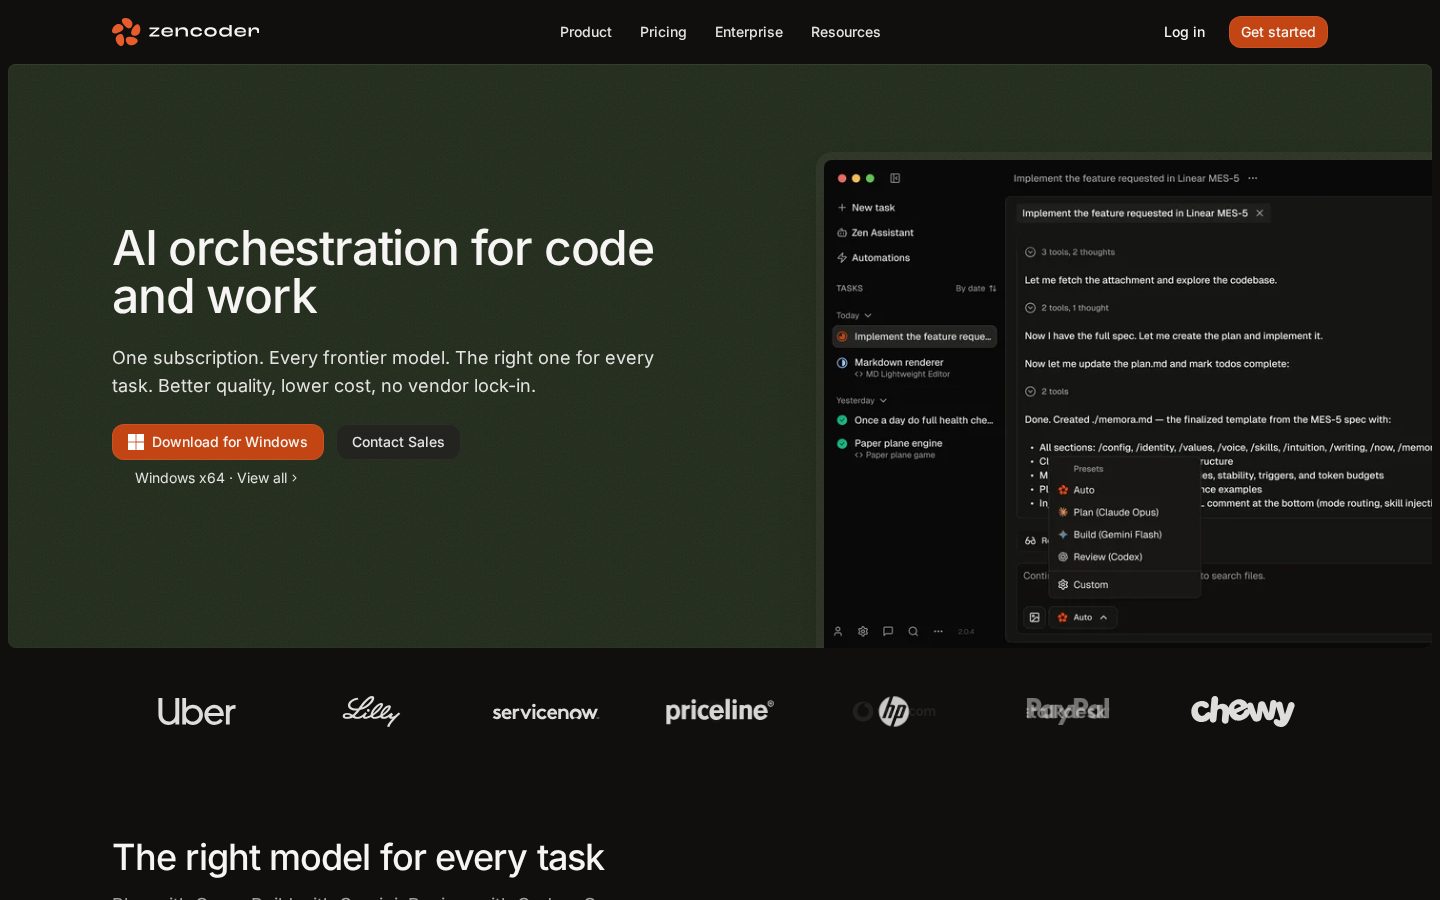Screen dimensions: 1440x900
Task: Choose the Build (Gemini Flash) preset
Action: point(1124,535)
